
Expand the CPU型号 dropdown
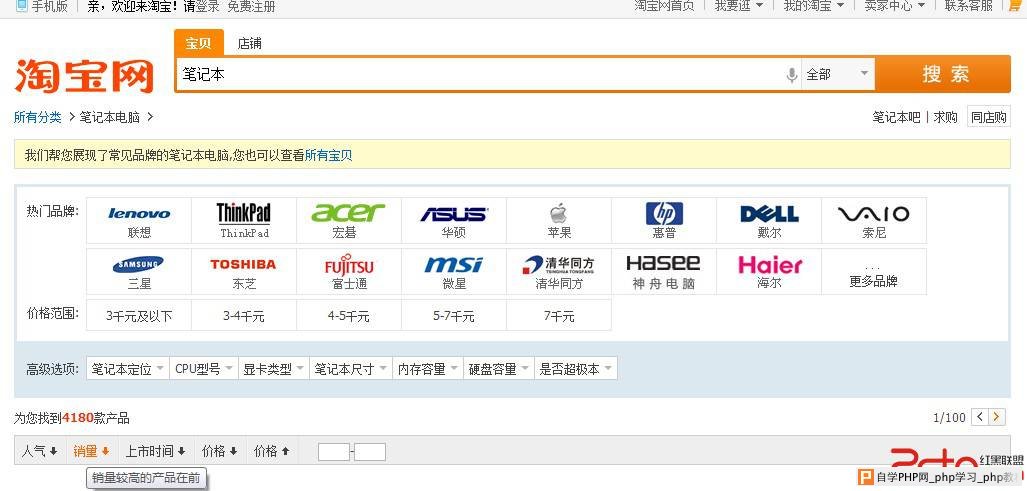tap(204, 369)
